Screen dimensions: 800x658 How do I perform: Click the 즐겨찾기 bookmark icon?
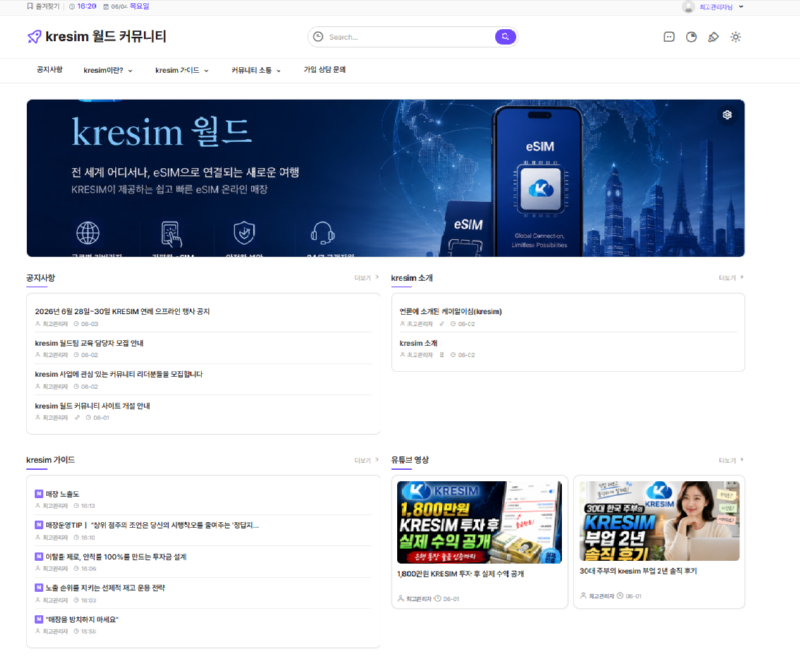30,7
